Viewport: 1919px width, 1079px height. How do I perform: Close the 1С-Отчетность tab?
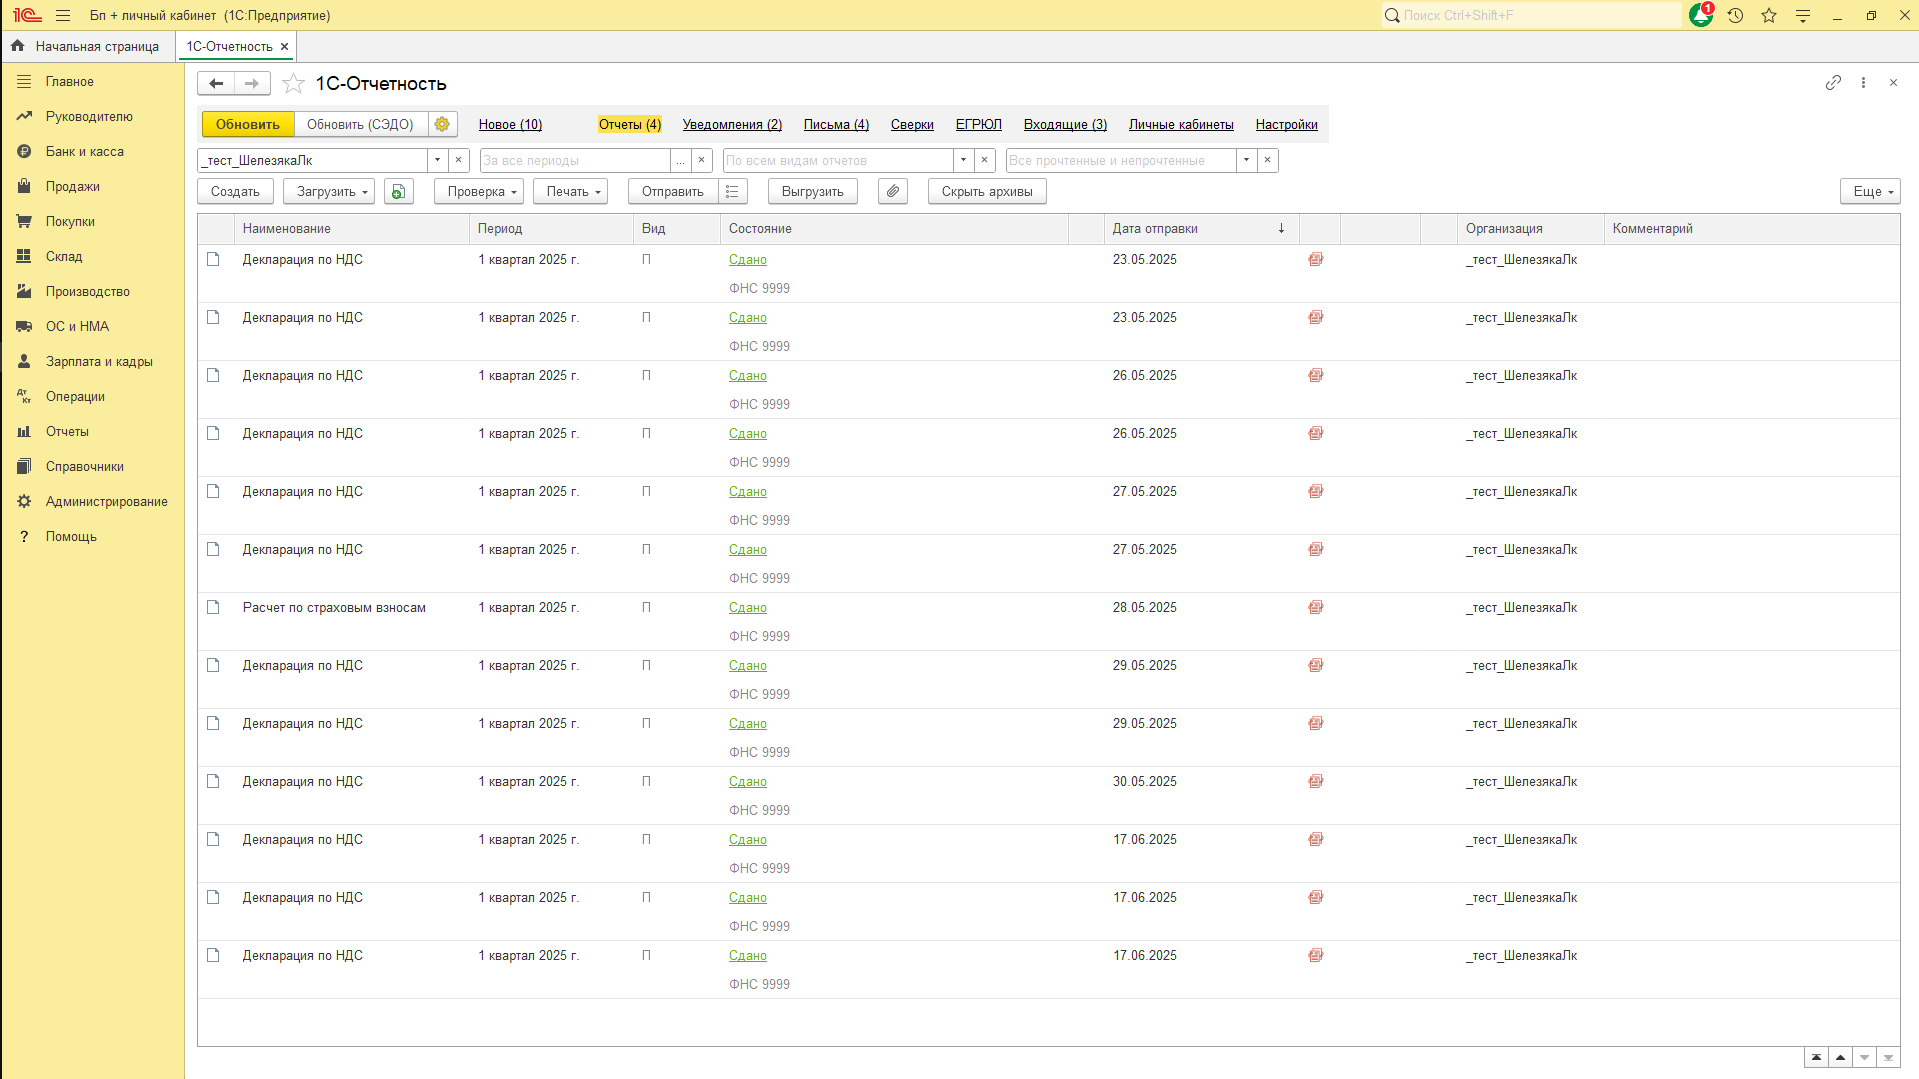click(x=284, y=46)
